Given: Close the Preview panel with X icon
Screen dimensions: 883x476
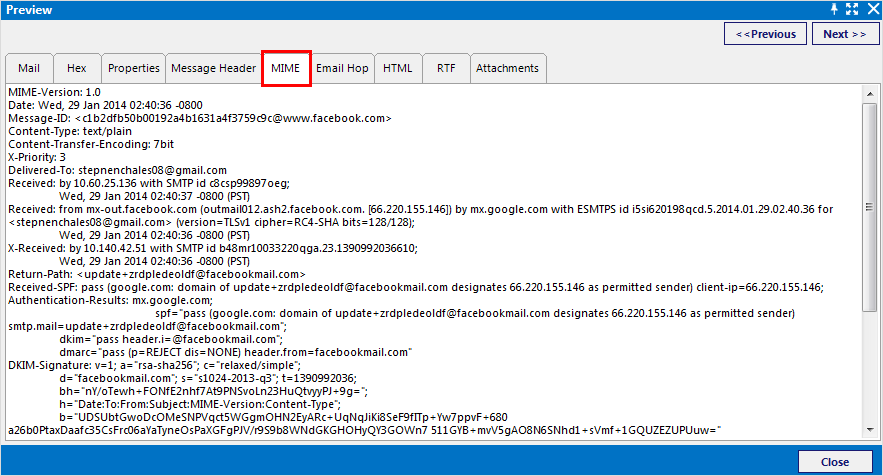Looking at the screenshot, I should 873,9.
